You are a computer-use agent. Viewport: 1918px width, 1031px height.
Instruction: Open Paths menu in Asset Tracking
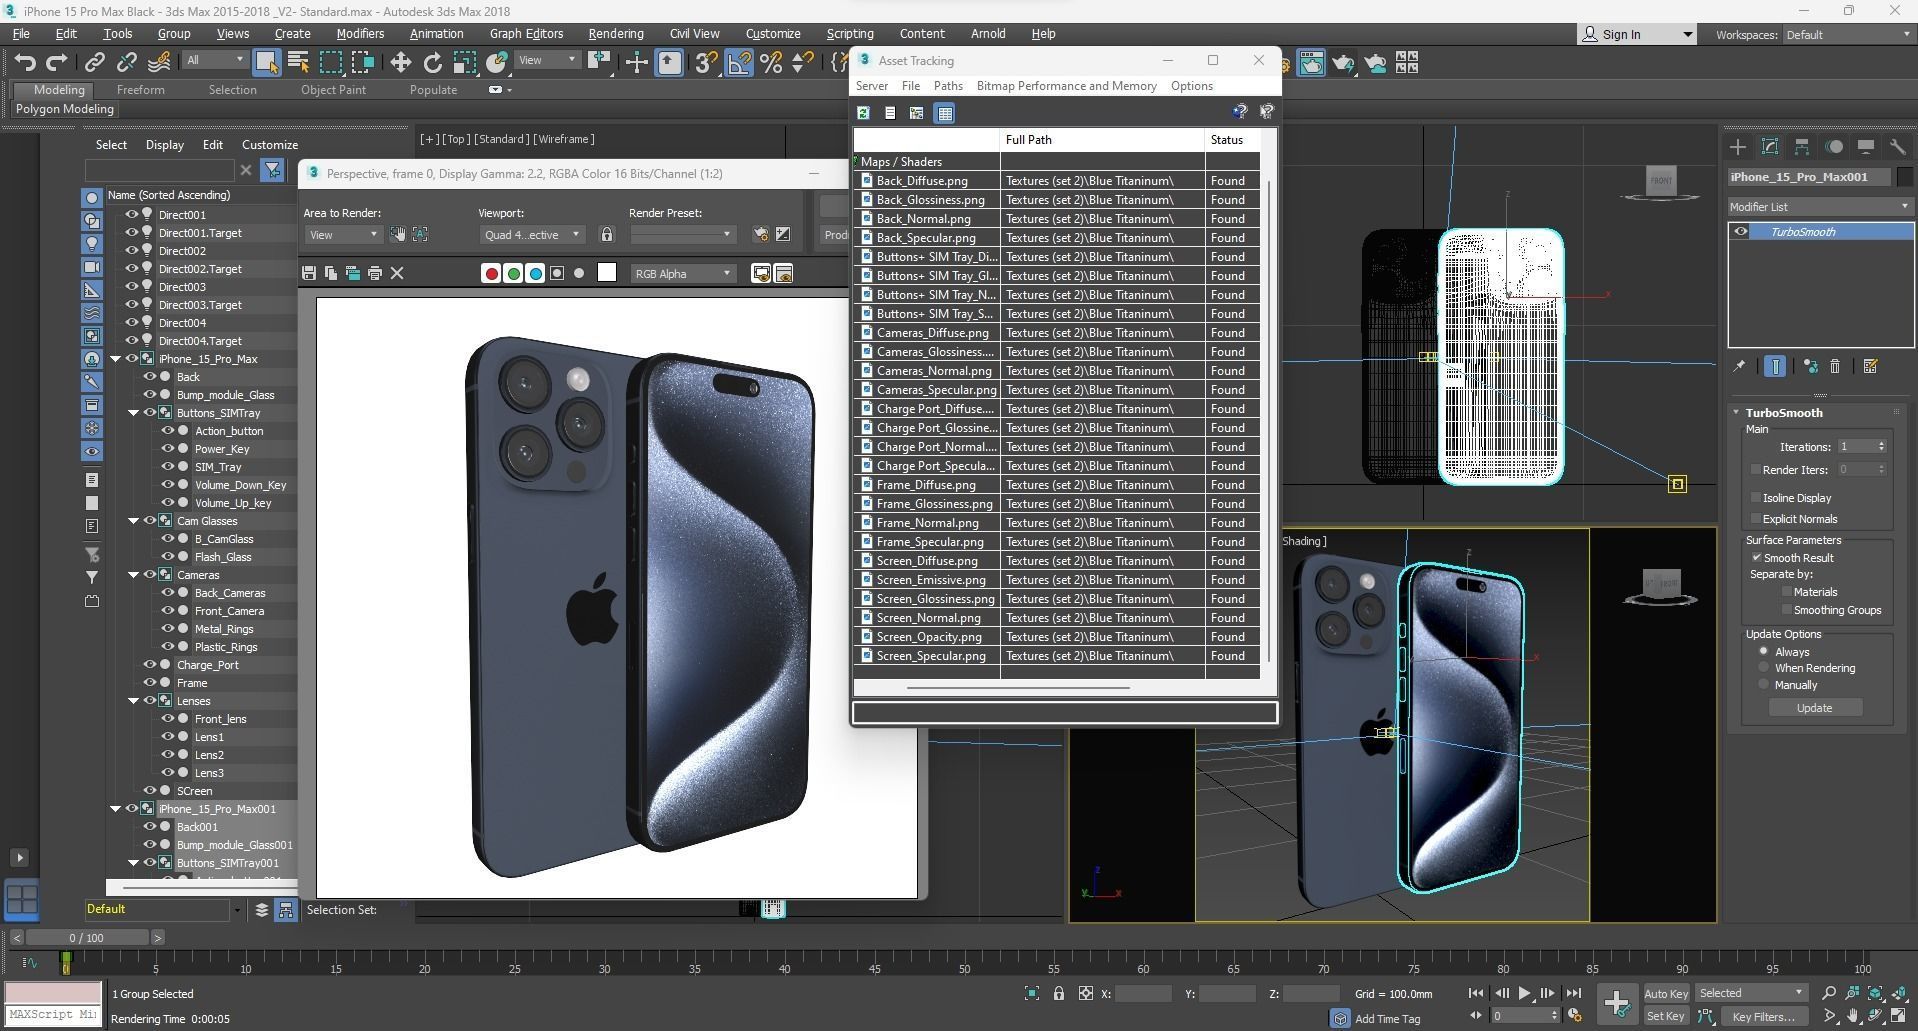(x=947, y=86)
